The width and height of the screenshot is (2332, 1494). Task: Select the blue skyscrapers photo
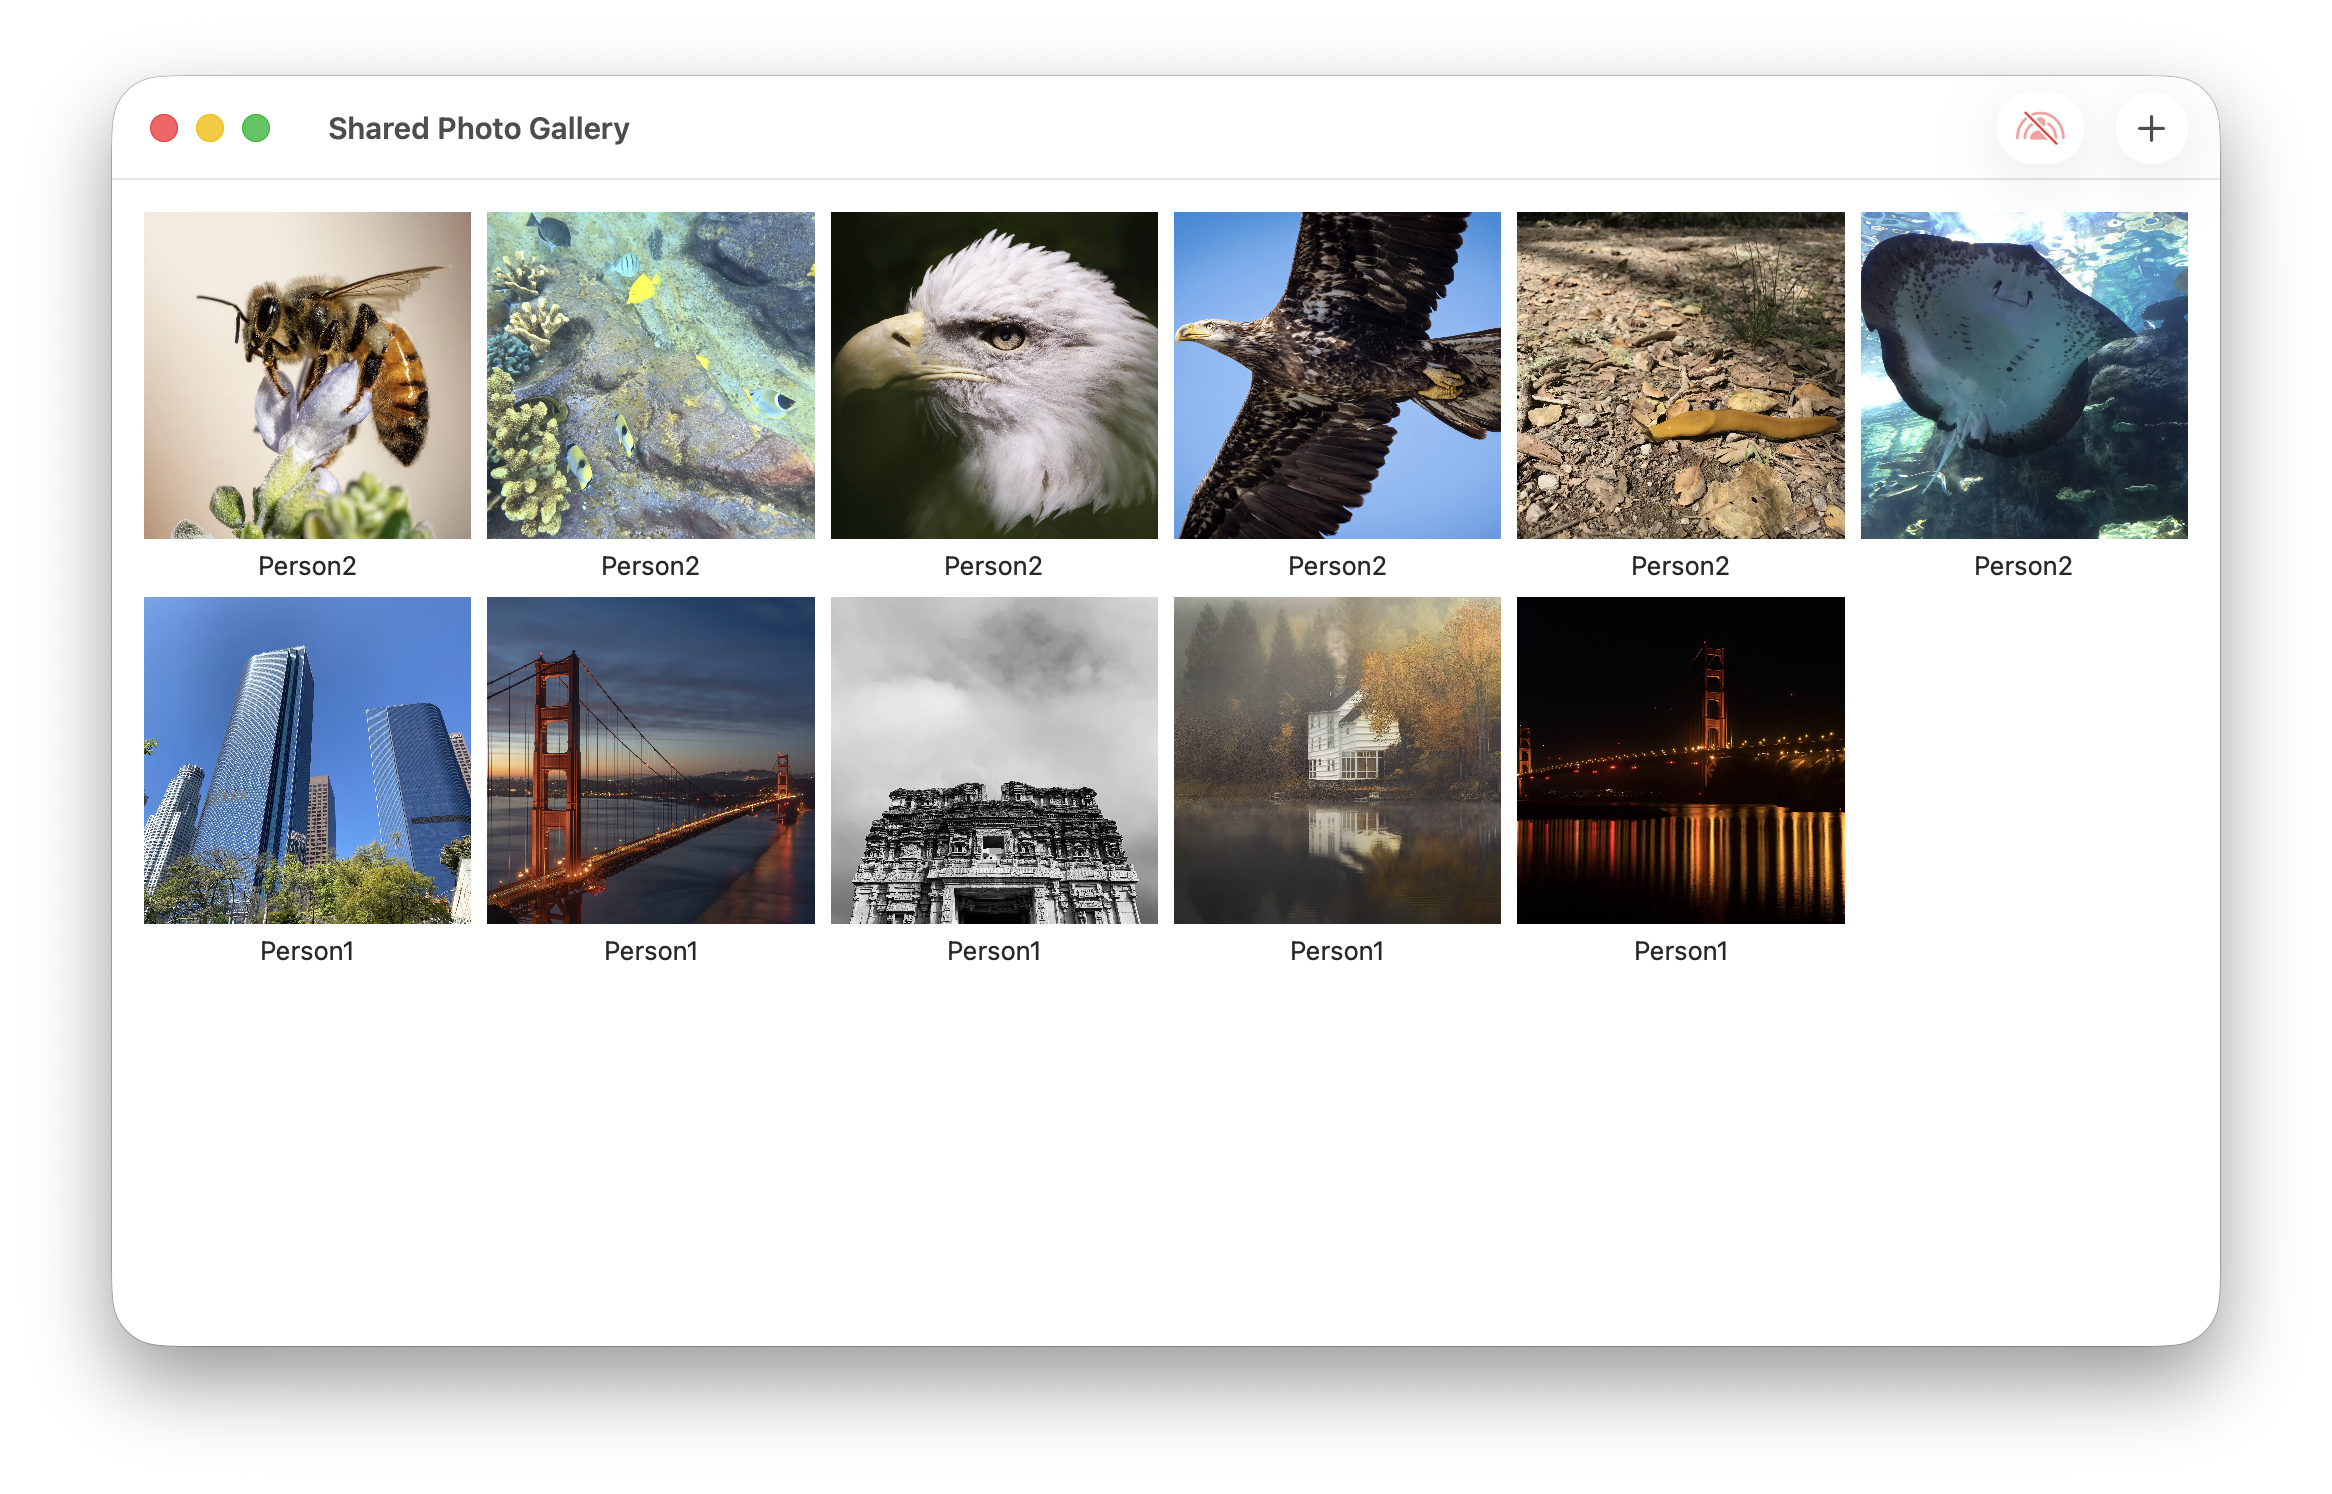(307, 760)
